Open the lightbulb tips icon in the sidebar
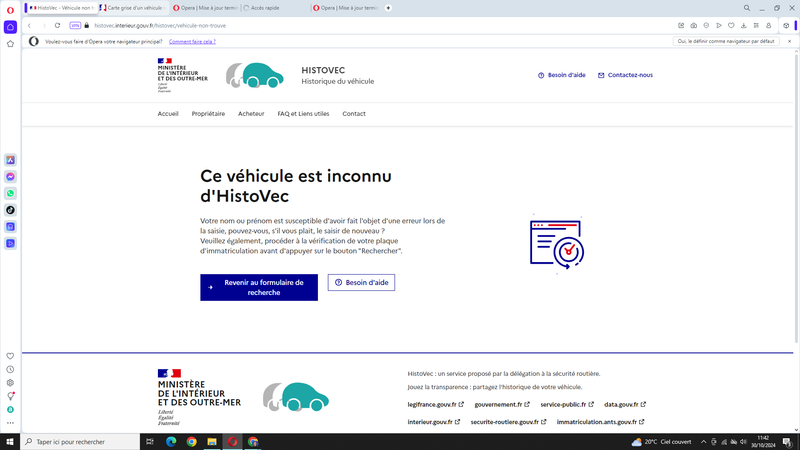This screenshot has height=450, width=800. 10,396
